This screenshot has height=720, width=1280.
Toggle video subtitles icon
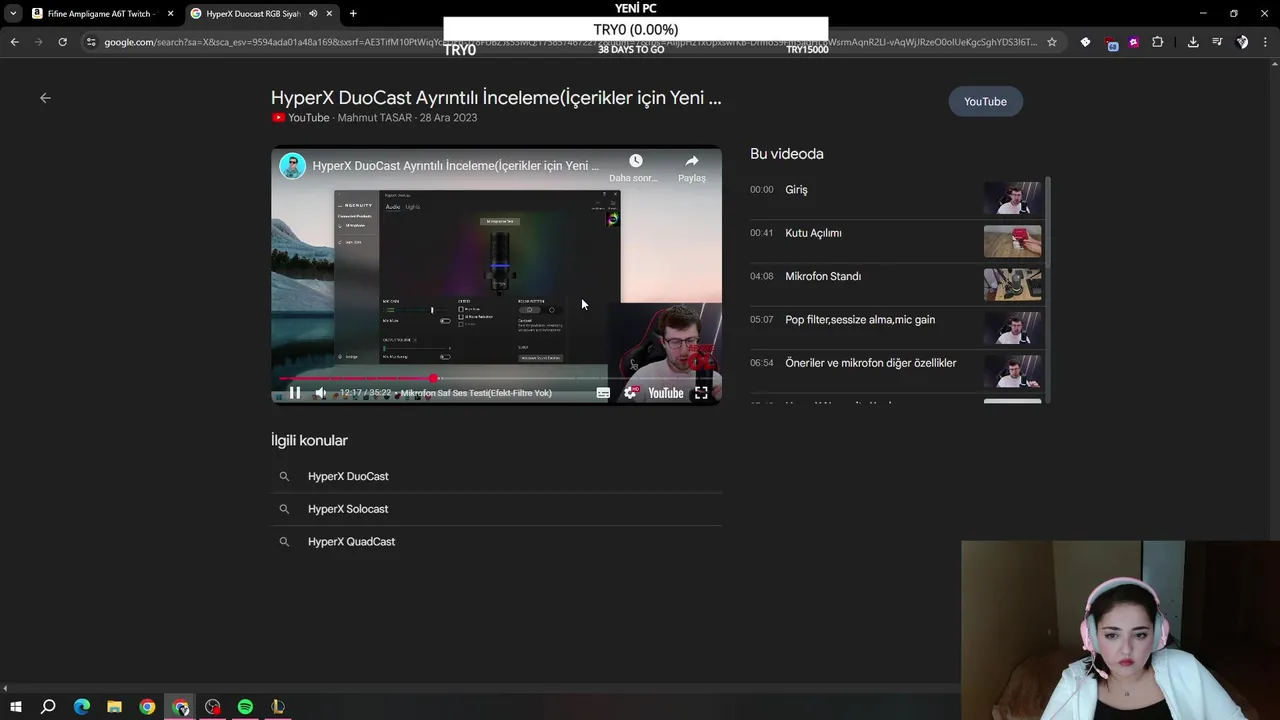[x=603, y=393]
